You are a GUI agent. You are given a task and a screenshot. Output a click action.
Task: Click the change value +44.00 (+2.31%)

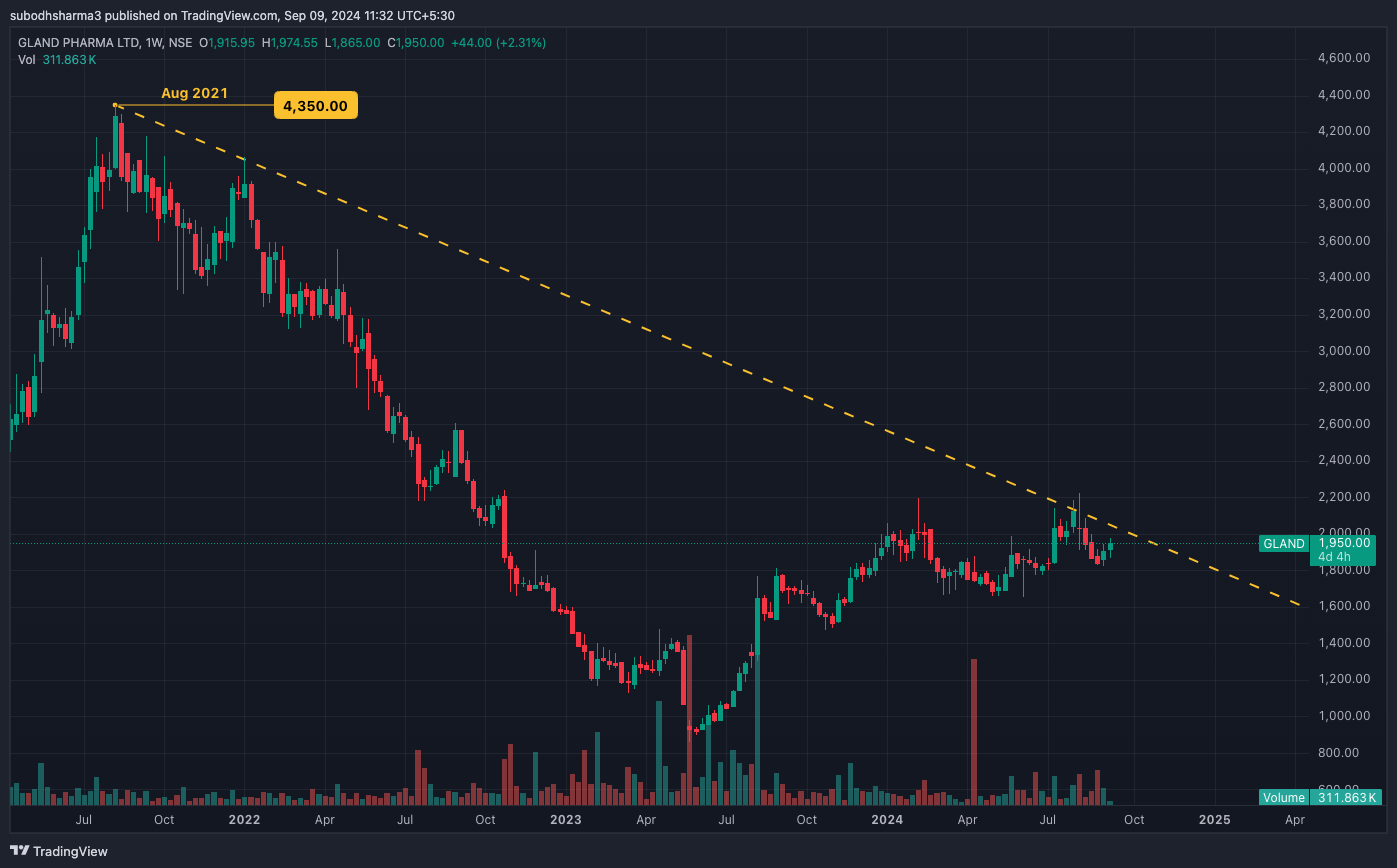coord(498,43)
